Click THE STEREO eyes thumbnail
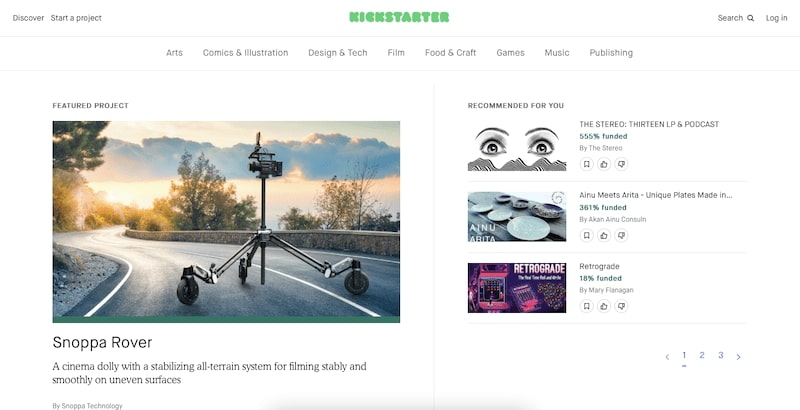The width and height of the screenshot is (800, 410). (x=517, y=145)
